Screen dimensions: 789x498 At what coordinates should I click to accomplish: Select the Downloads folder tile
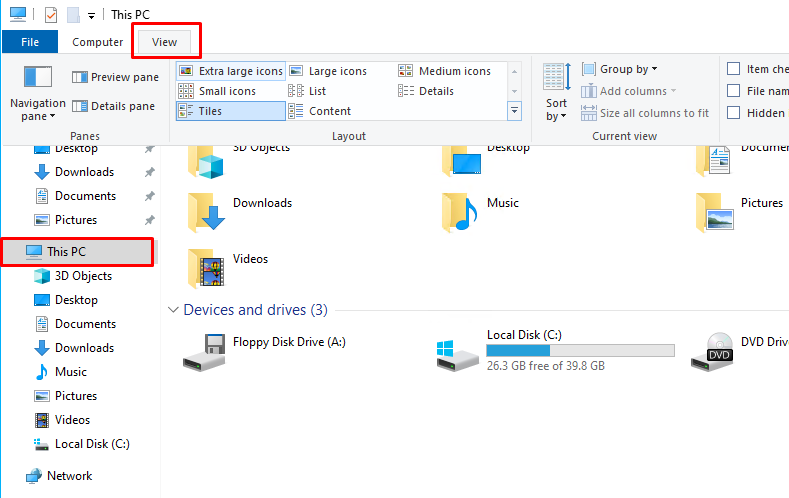point(240,212)
